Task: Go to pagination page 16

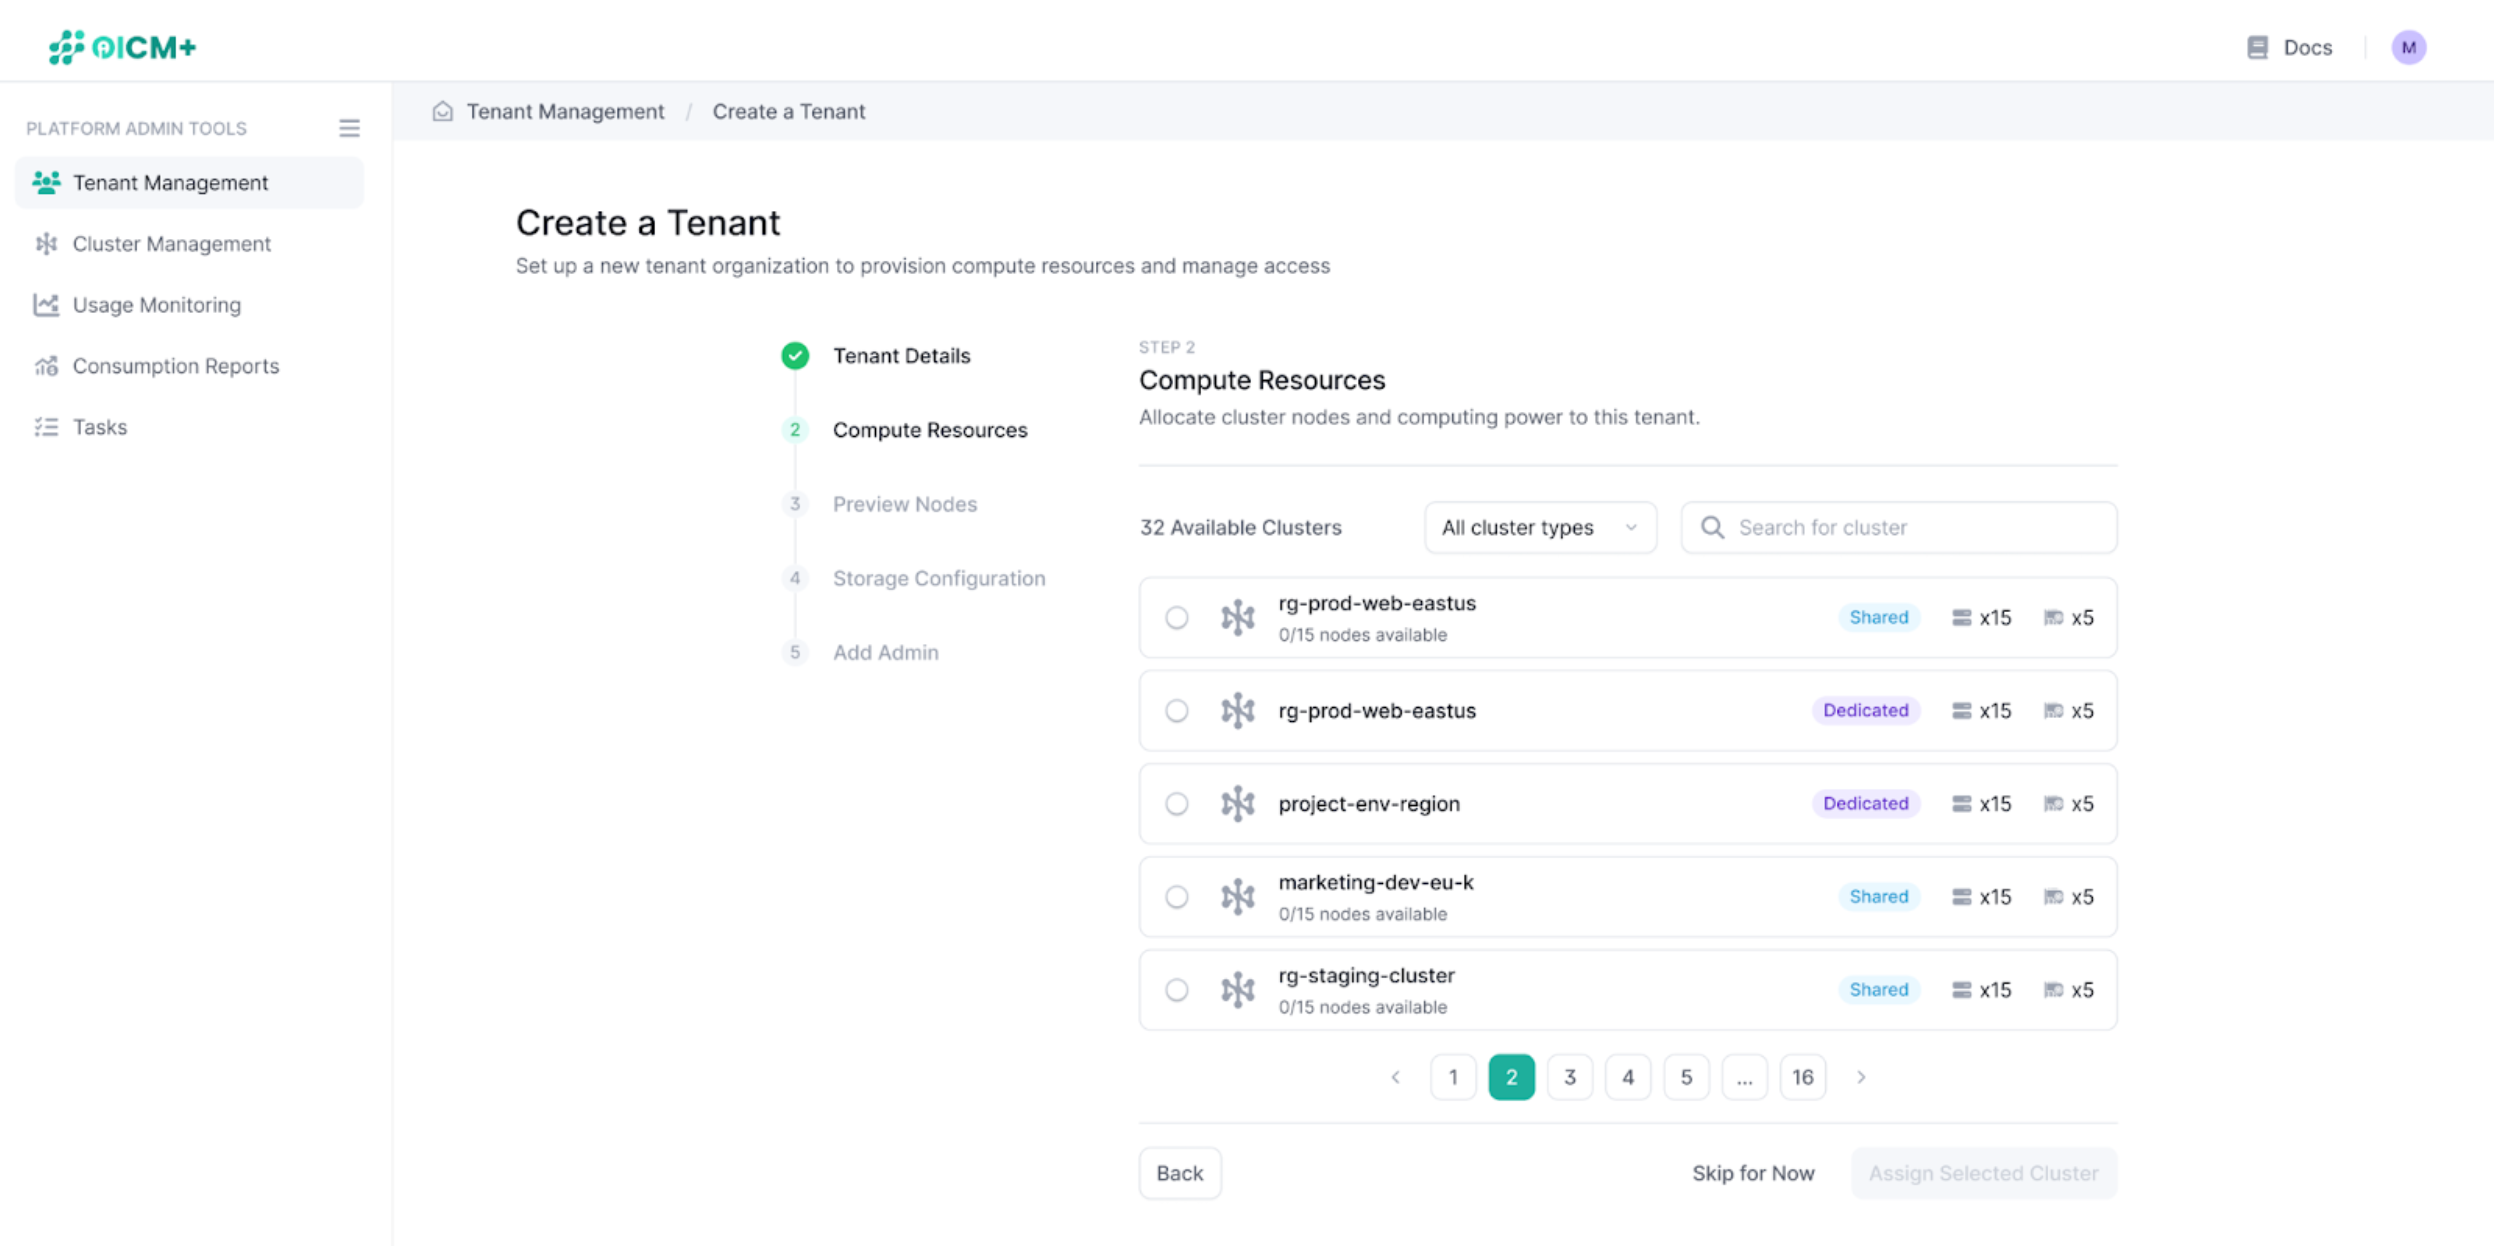Action: coord(1802,1077)
